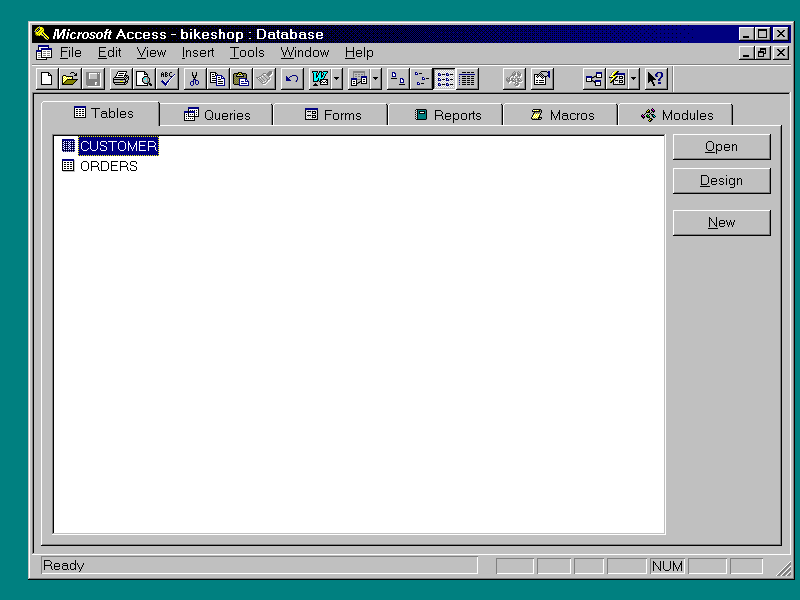Click the Print toolbar icon

(x=120, y=79)
